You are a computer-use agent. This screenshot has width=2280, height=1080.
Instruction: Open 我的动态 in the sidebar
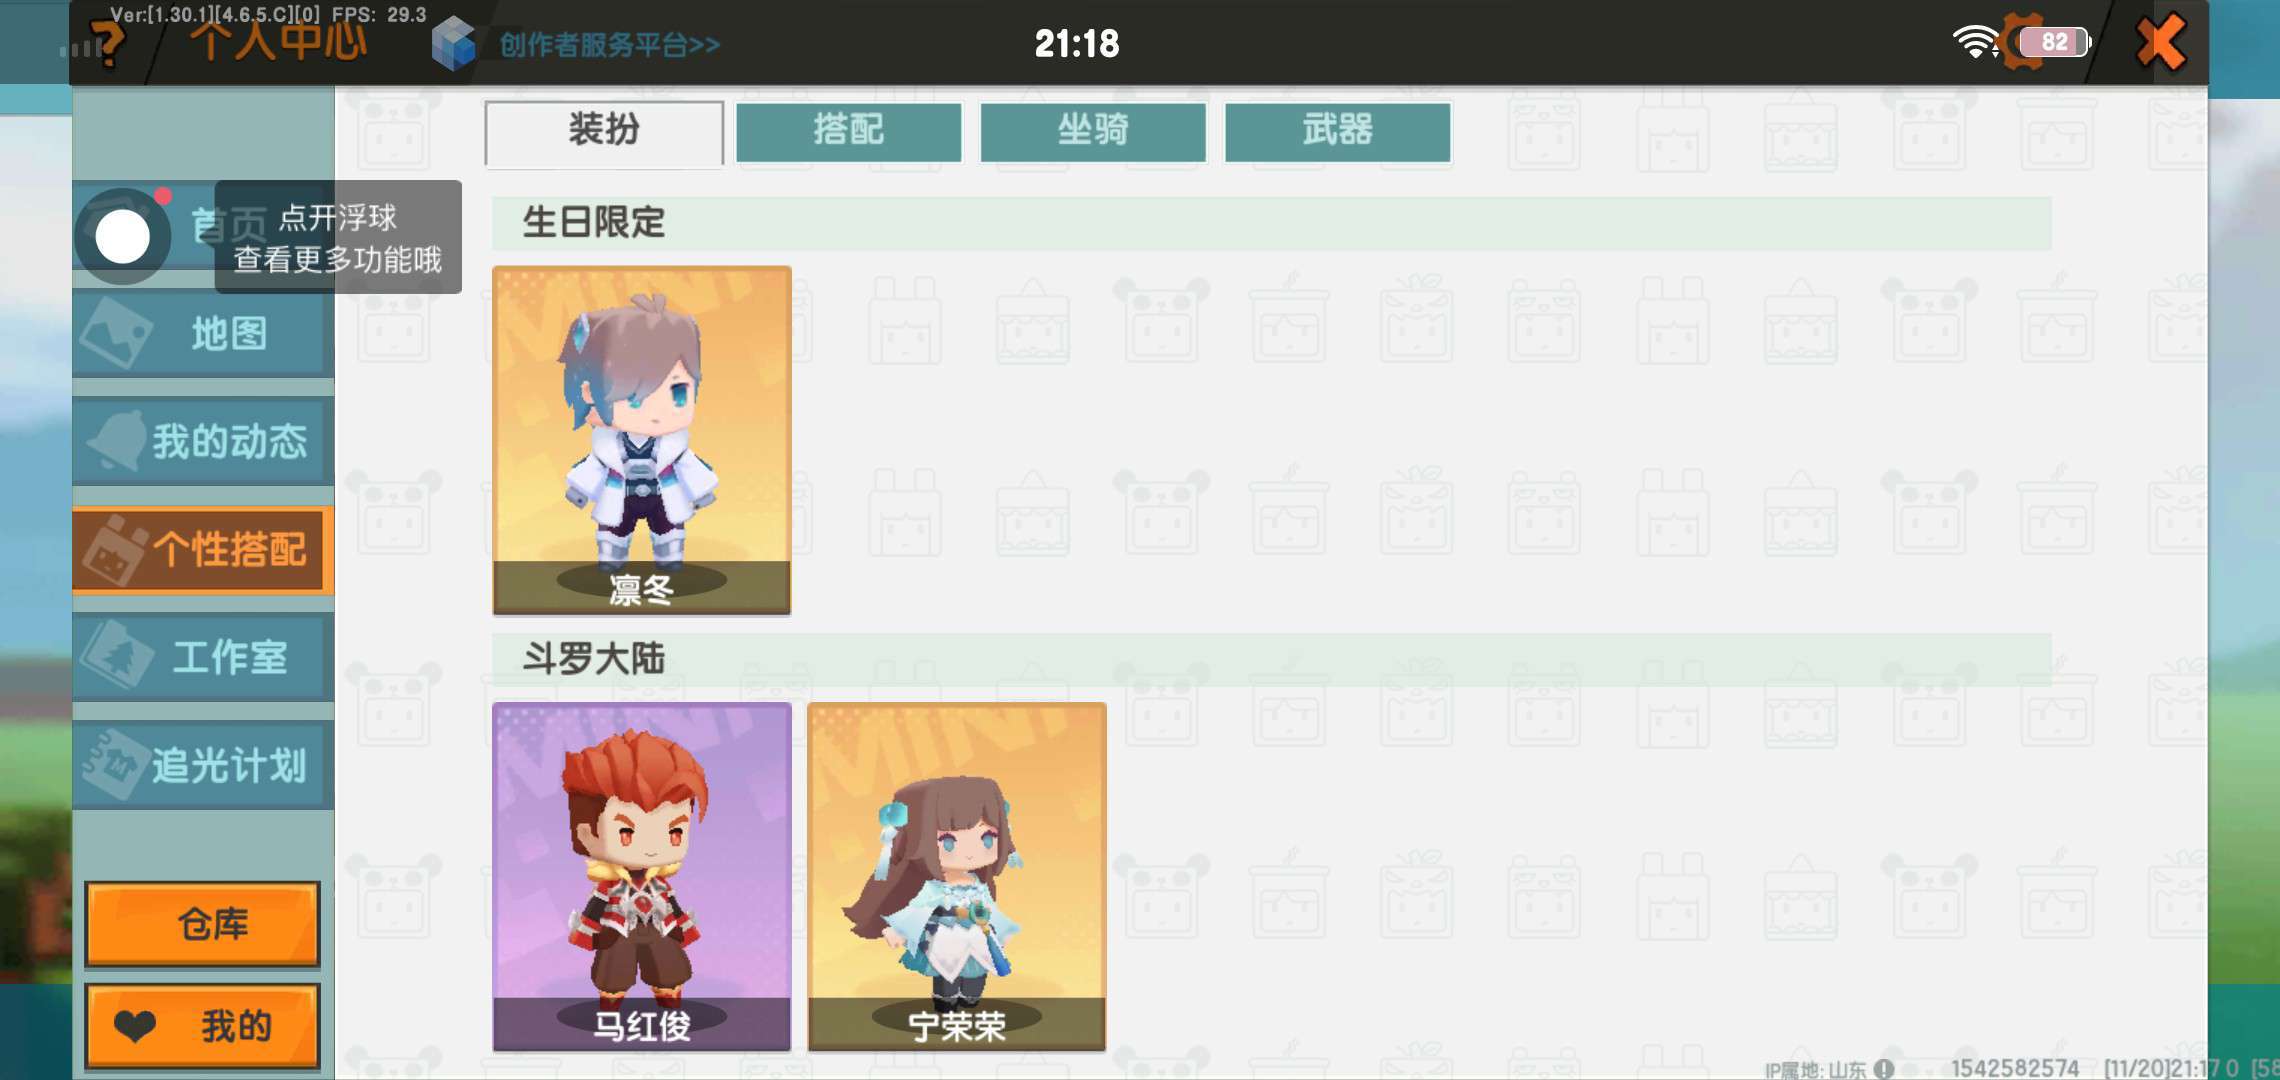[x=203, y=441]
